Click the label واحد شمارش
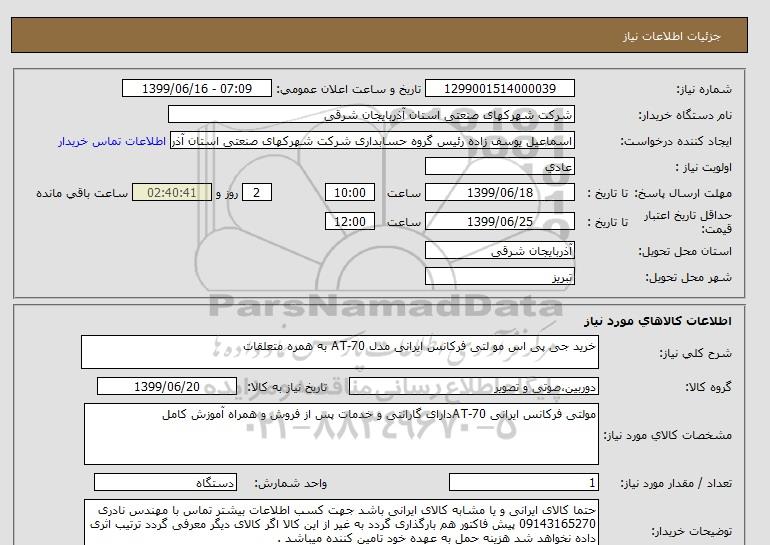Image resolution: width=770 pixels, height=545 pixels. coord(291,483)
